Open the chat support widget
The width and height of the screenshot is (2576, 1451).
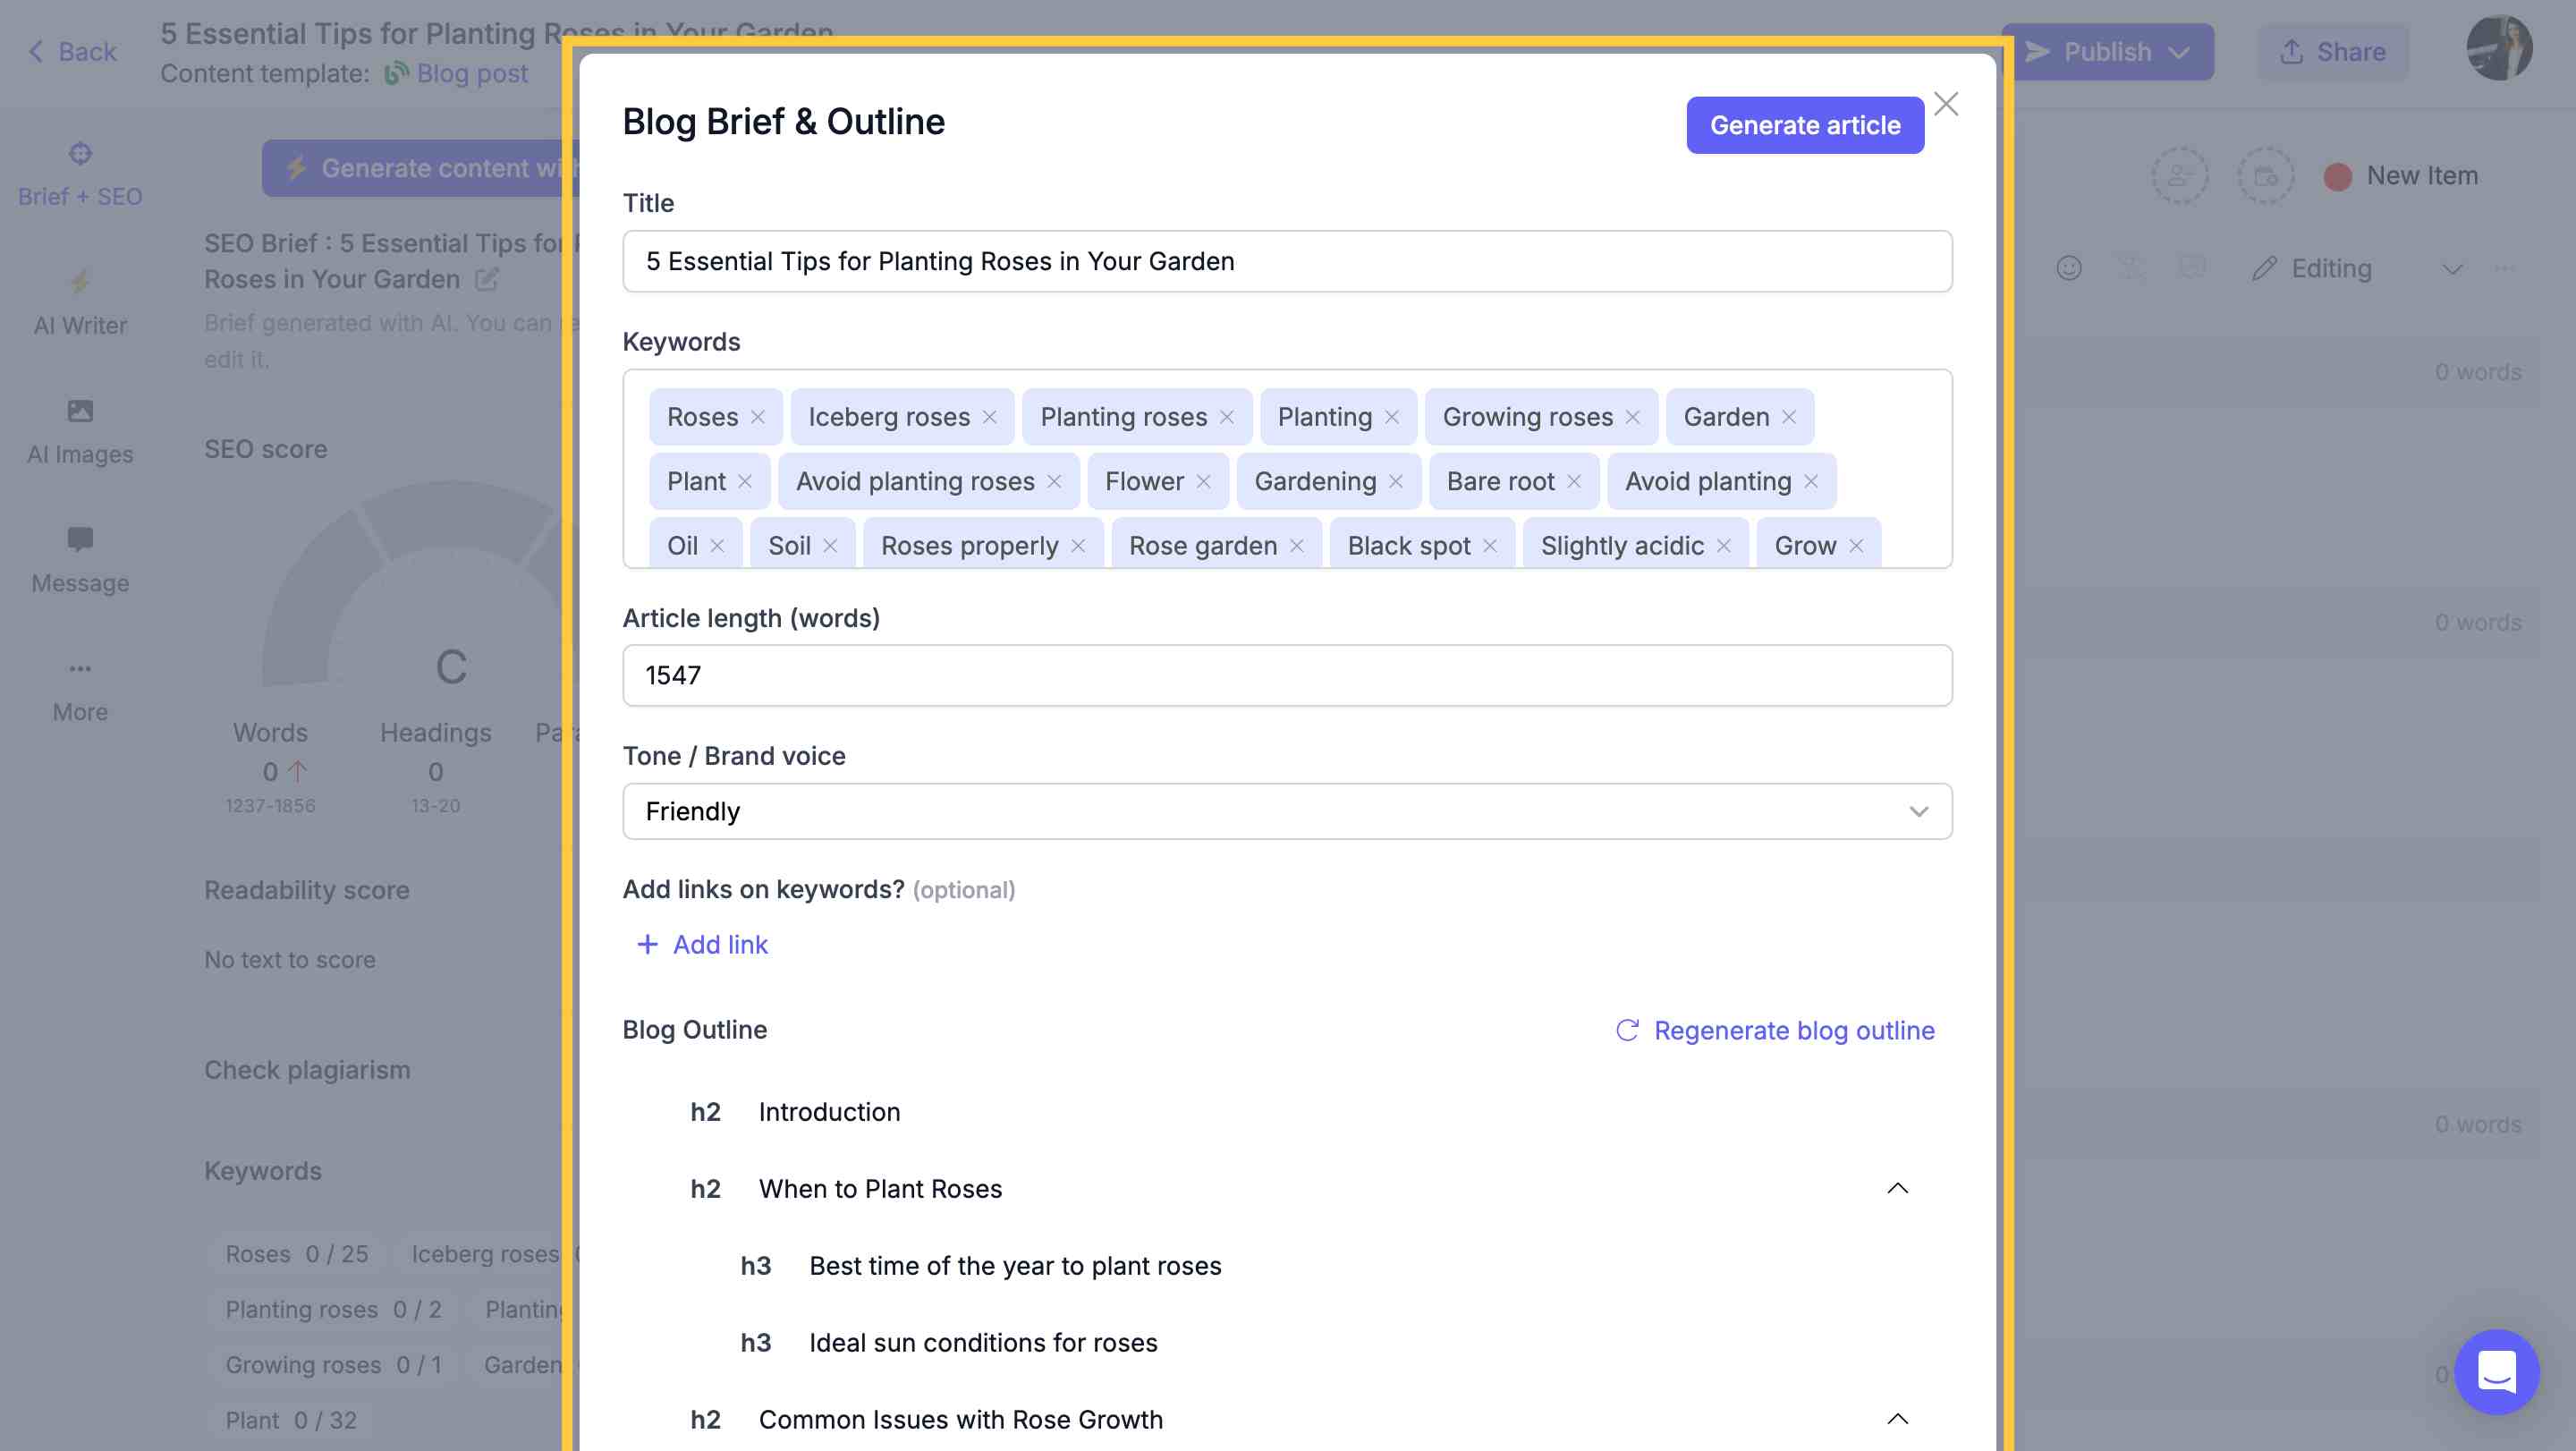pos(2497,1371)
